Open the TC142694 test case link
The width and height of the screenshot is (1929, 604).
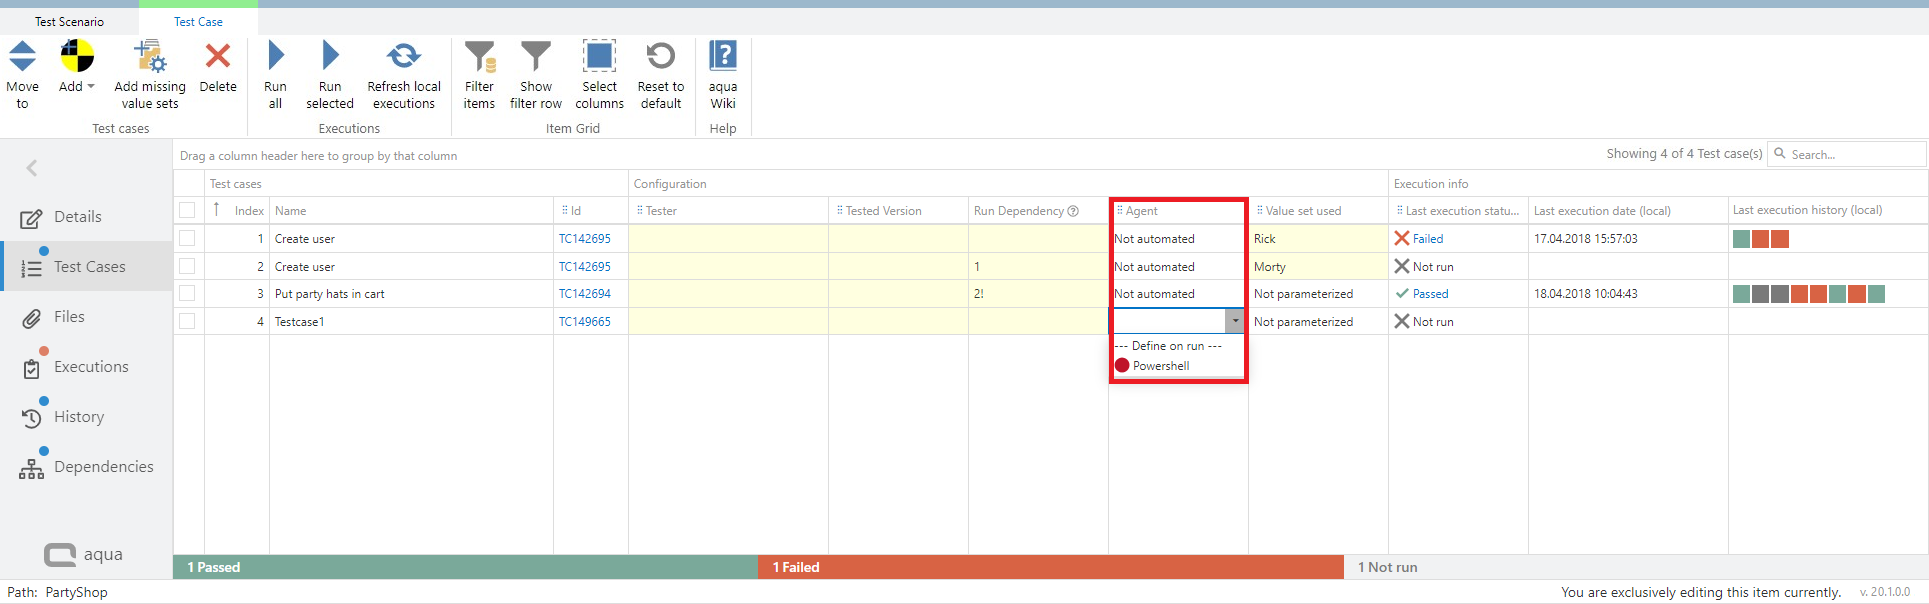[x=584, y=294]
